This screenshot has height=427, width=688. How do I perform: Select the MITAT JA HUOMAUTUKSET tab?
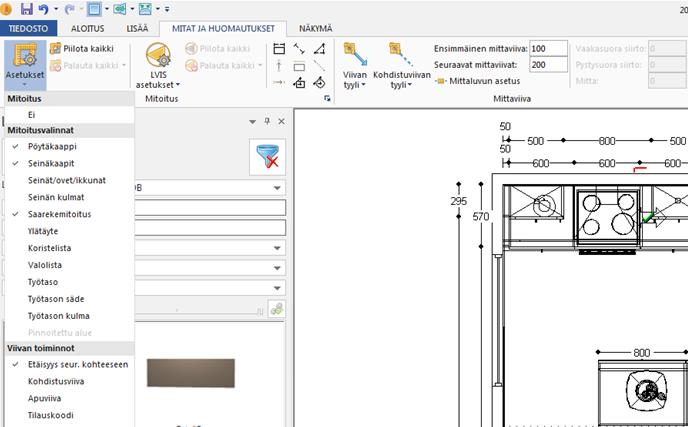point(223,29)
